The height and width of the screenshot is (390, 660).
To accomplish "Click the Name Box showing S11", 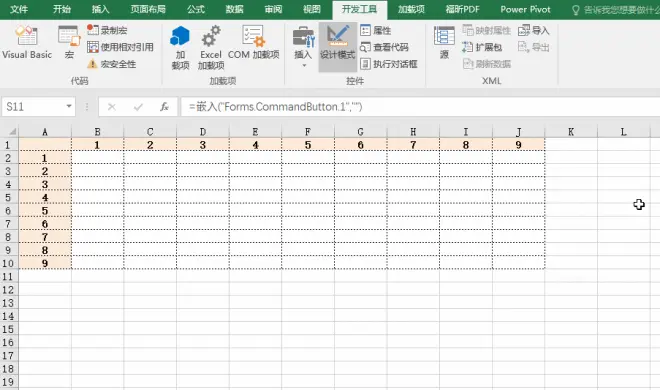I will coord(33,107).
